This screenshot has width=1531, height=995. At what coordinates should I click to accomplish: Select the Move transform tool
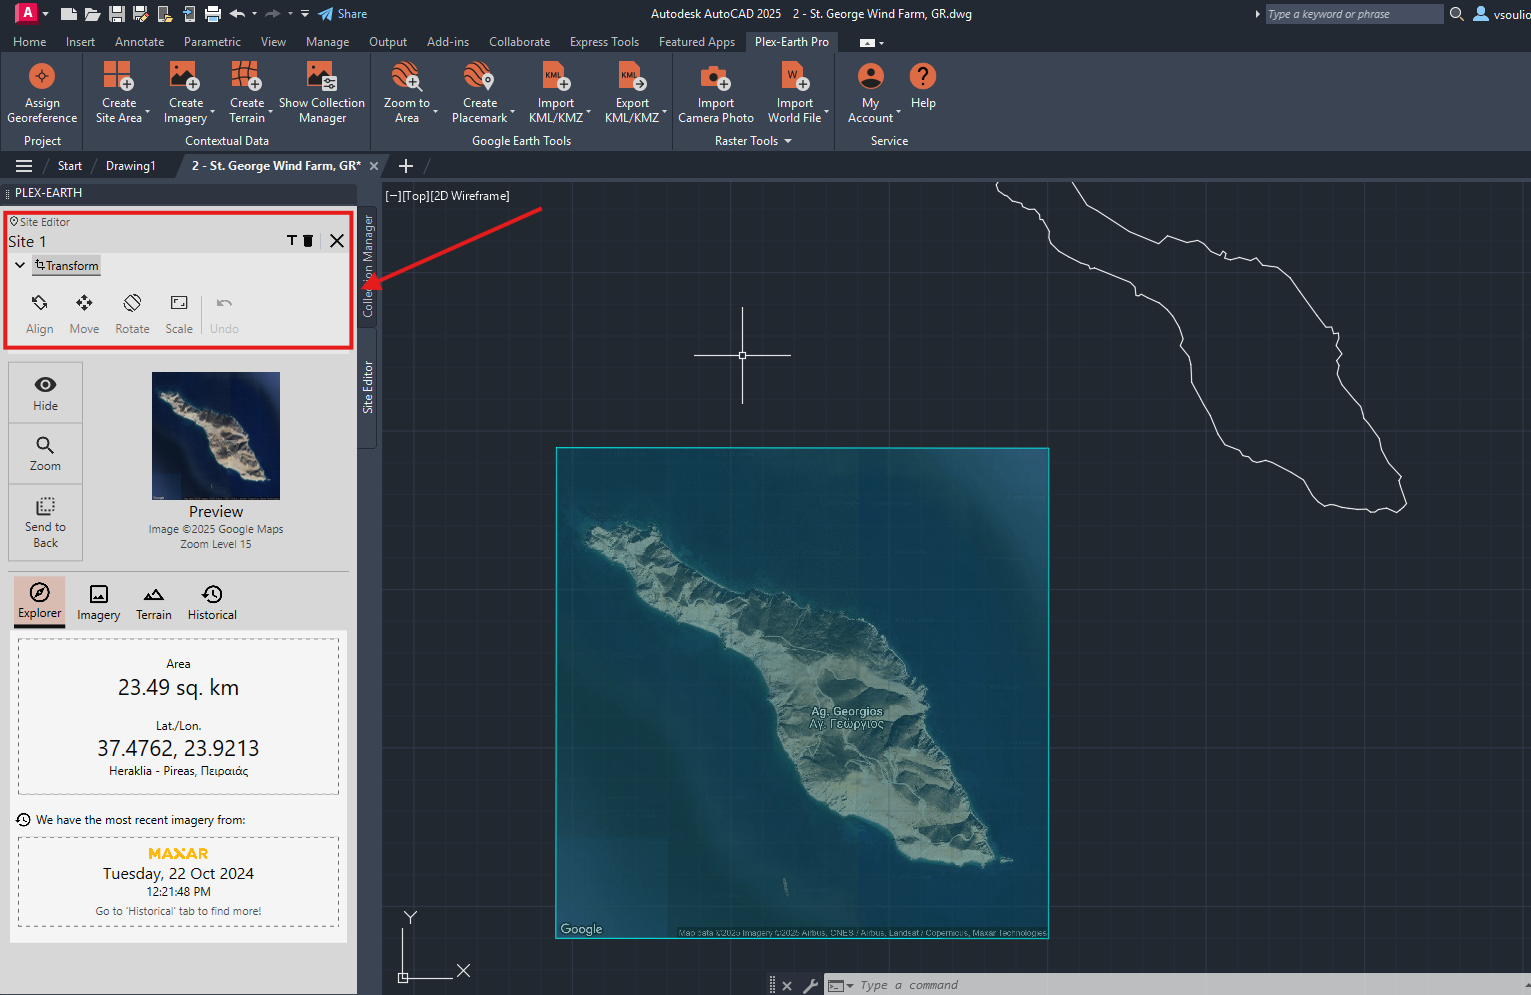pyautogui.click(x=84, y=314)
